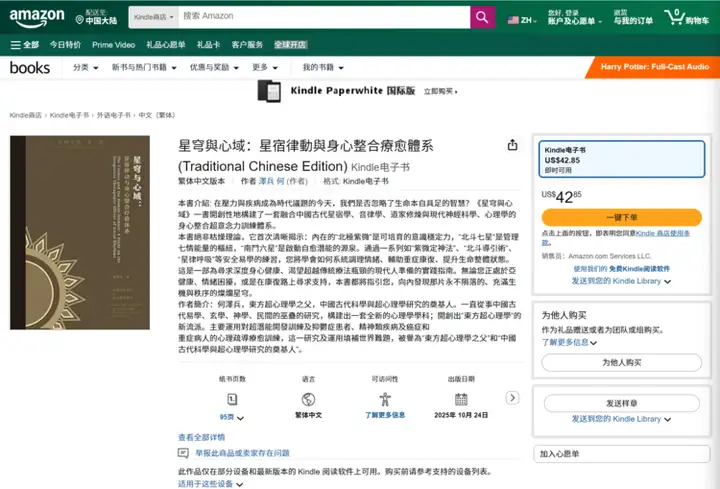Screen dimensions: 720x489
Task: Expand the 优惠与奖励 menu
Action: point(214,67)
